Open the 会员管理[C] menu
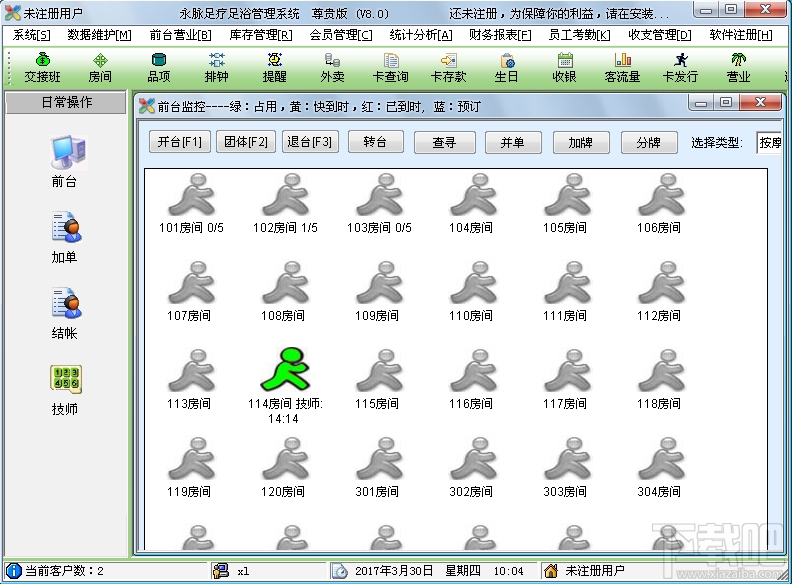792x584 pixels. (x=341, y=35)
